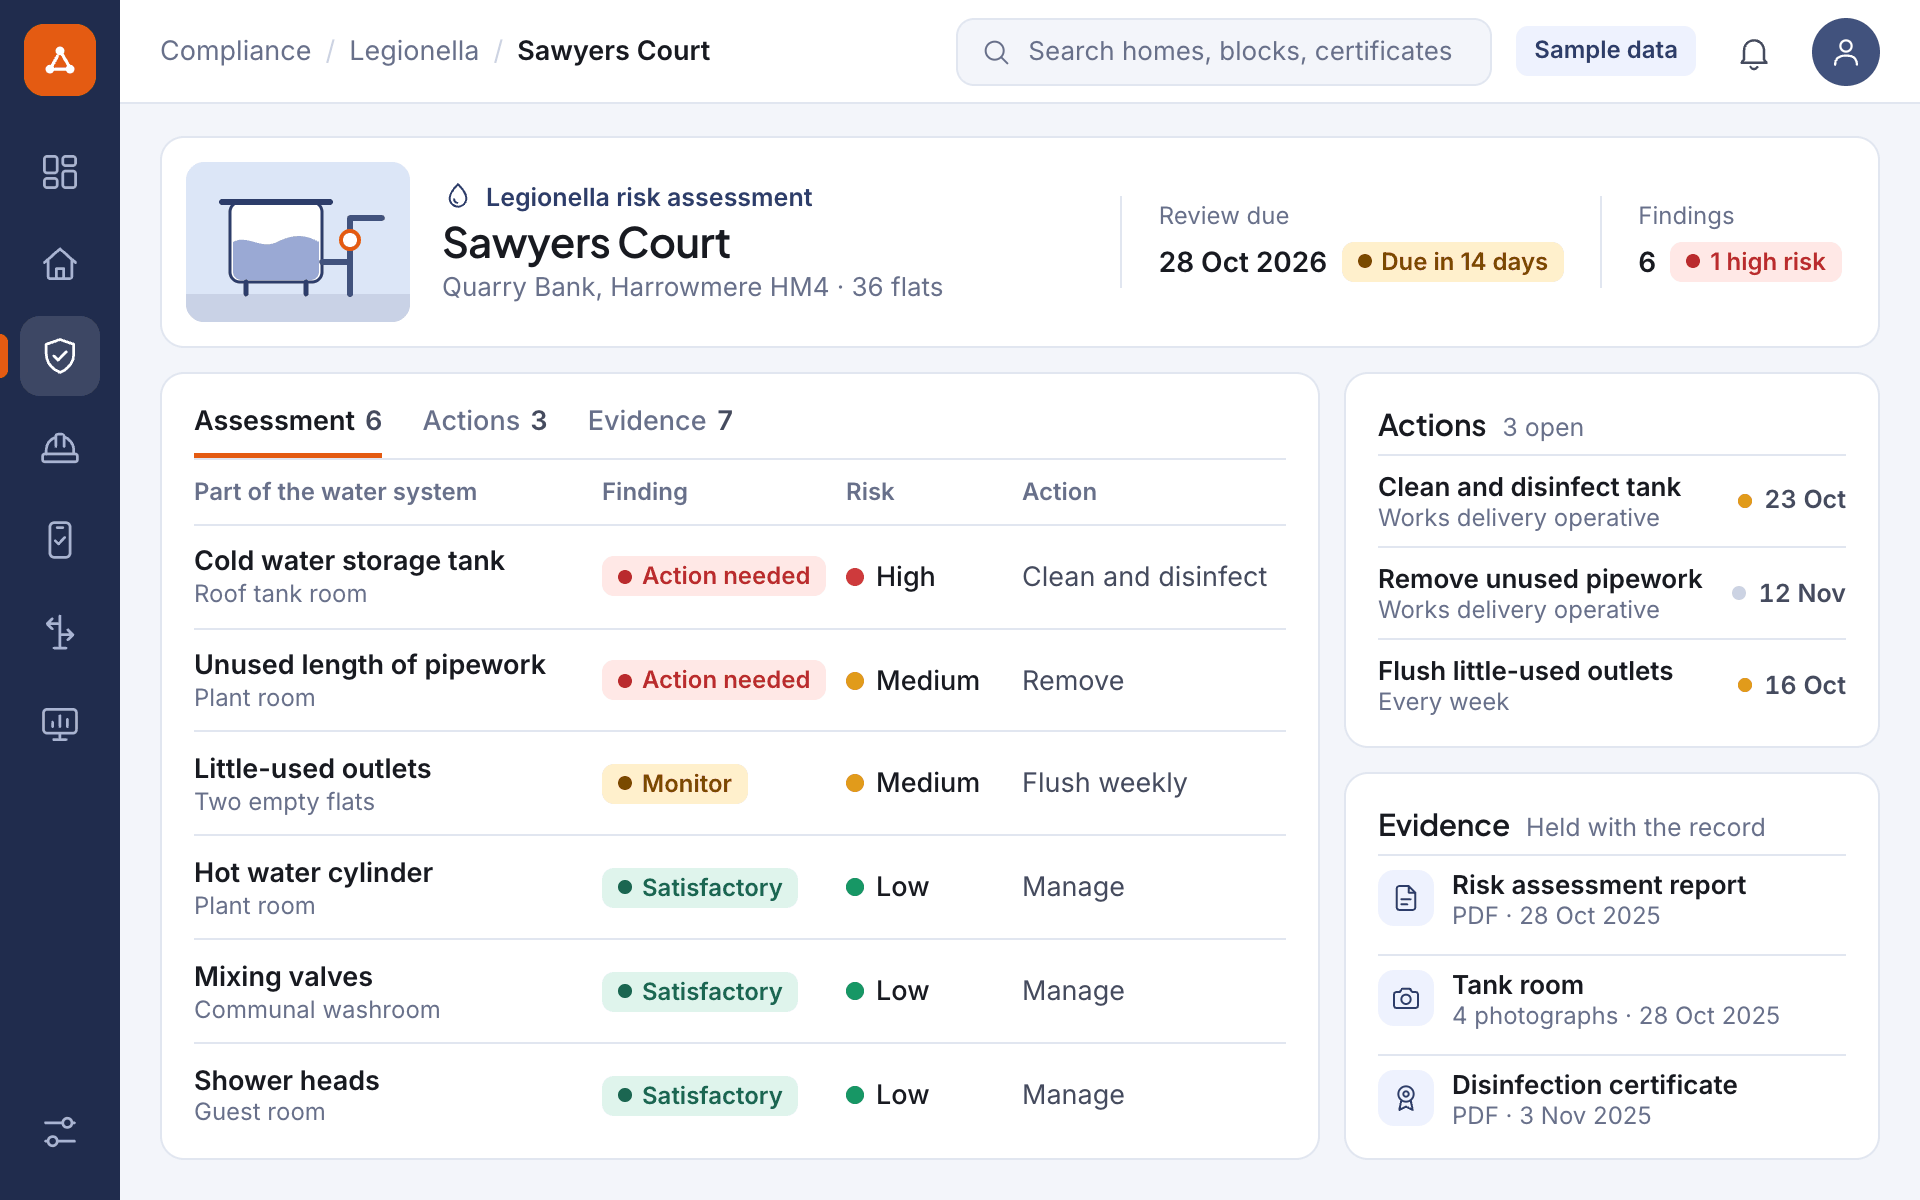The image size is (1920, 1200).
Task: Click the Disinfection certificate ribbon icon
Action: tap(1406, 1098)
